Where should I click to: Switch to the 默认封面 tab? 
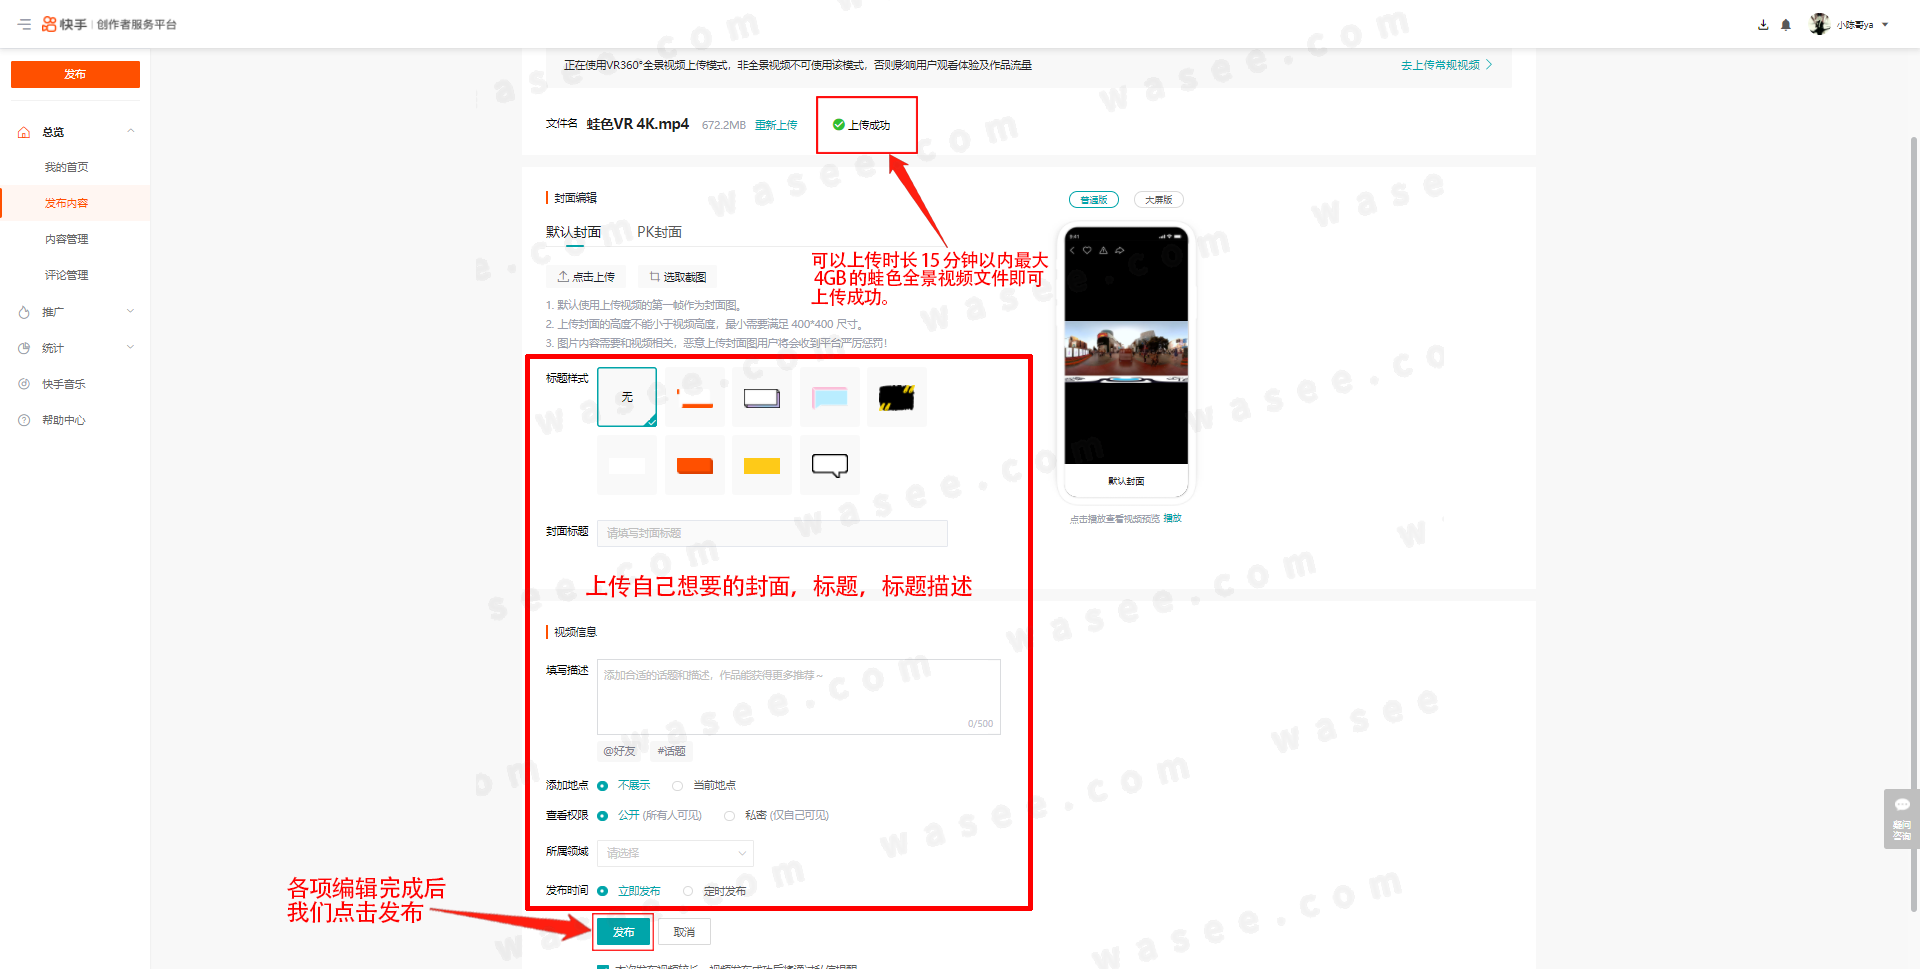click(x=573, y=232)
